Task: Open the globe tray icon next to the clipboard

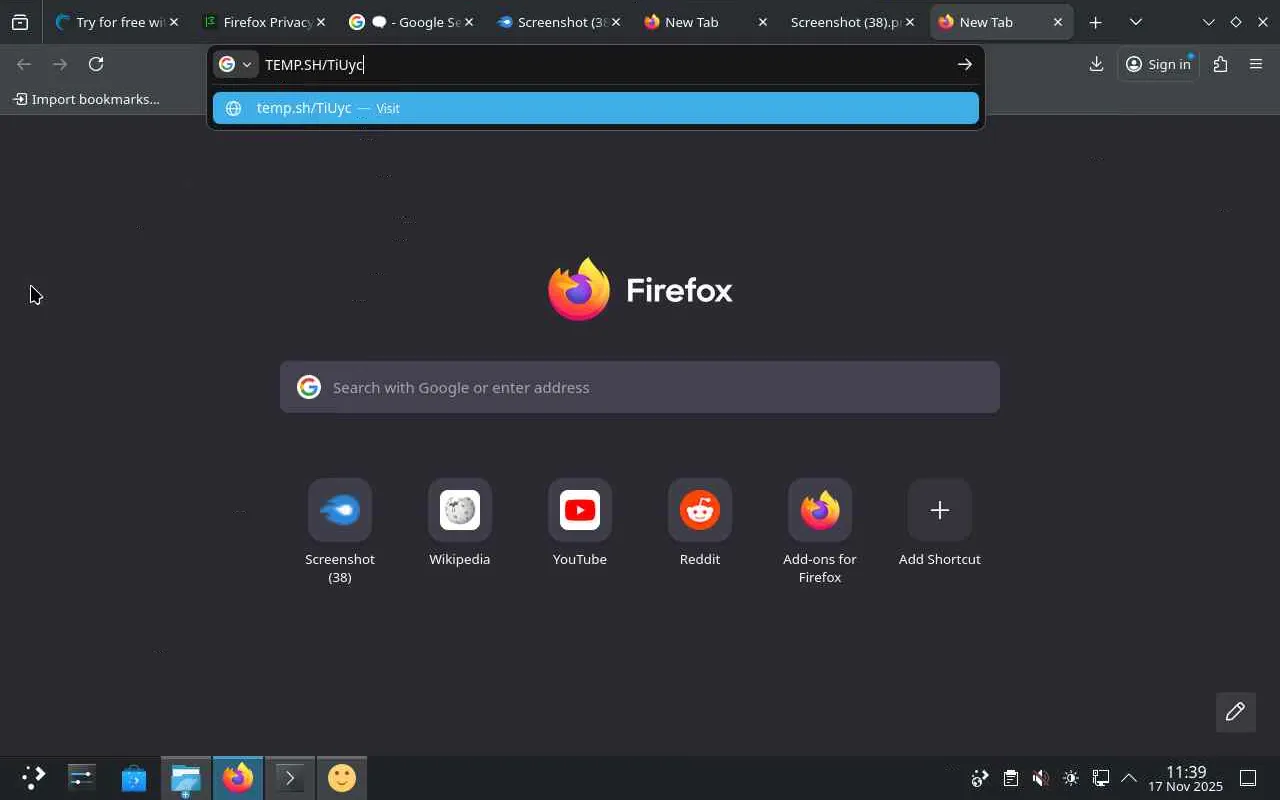Action: click(980, 778)
